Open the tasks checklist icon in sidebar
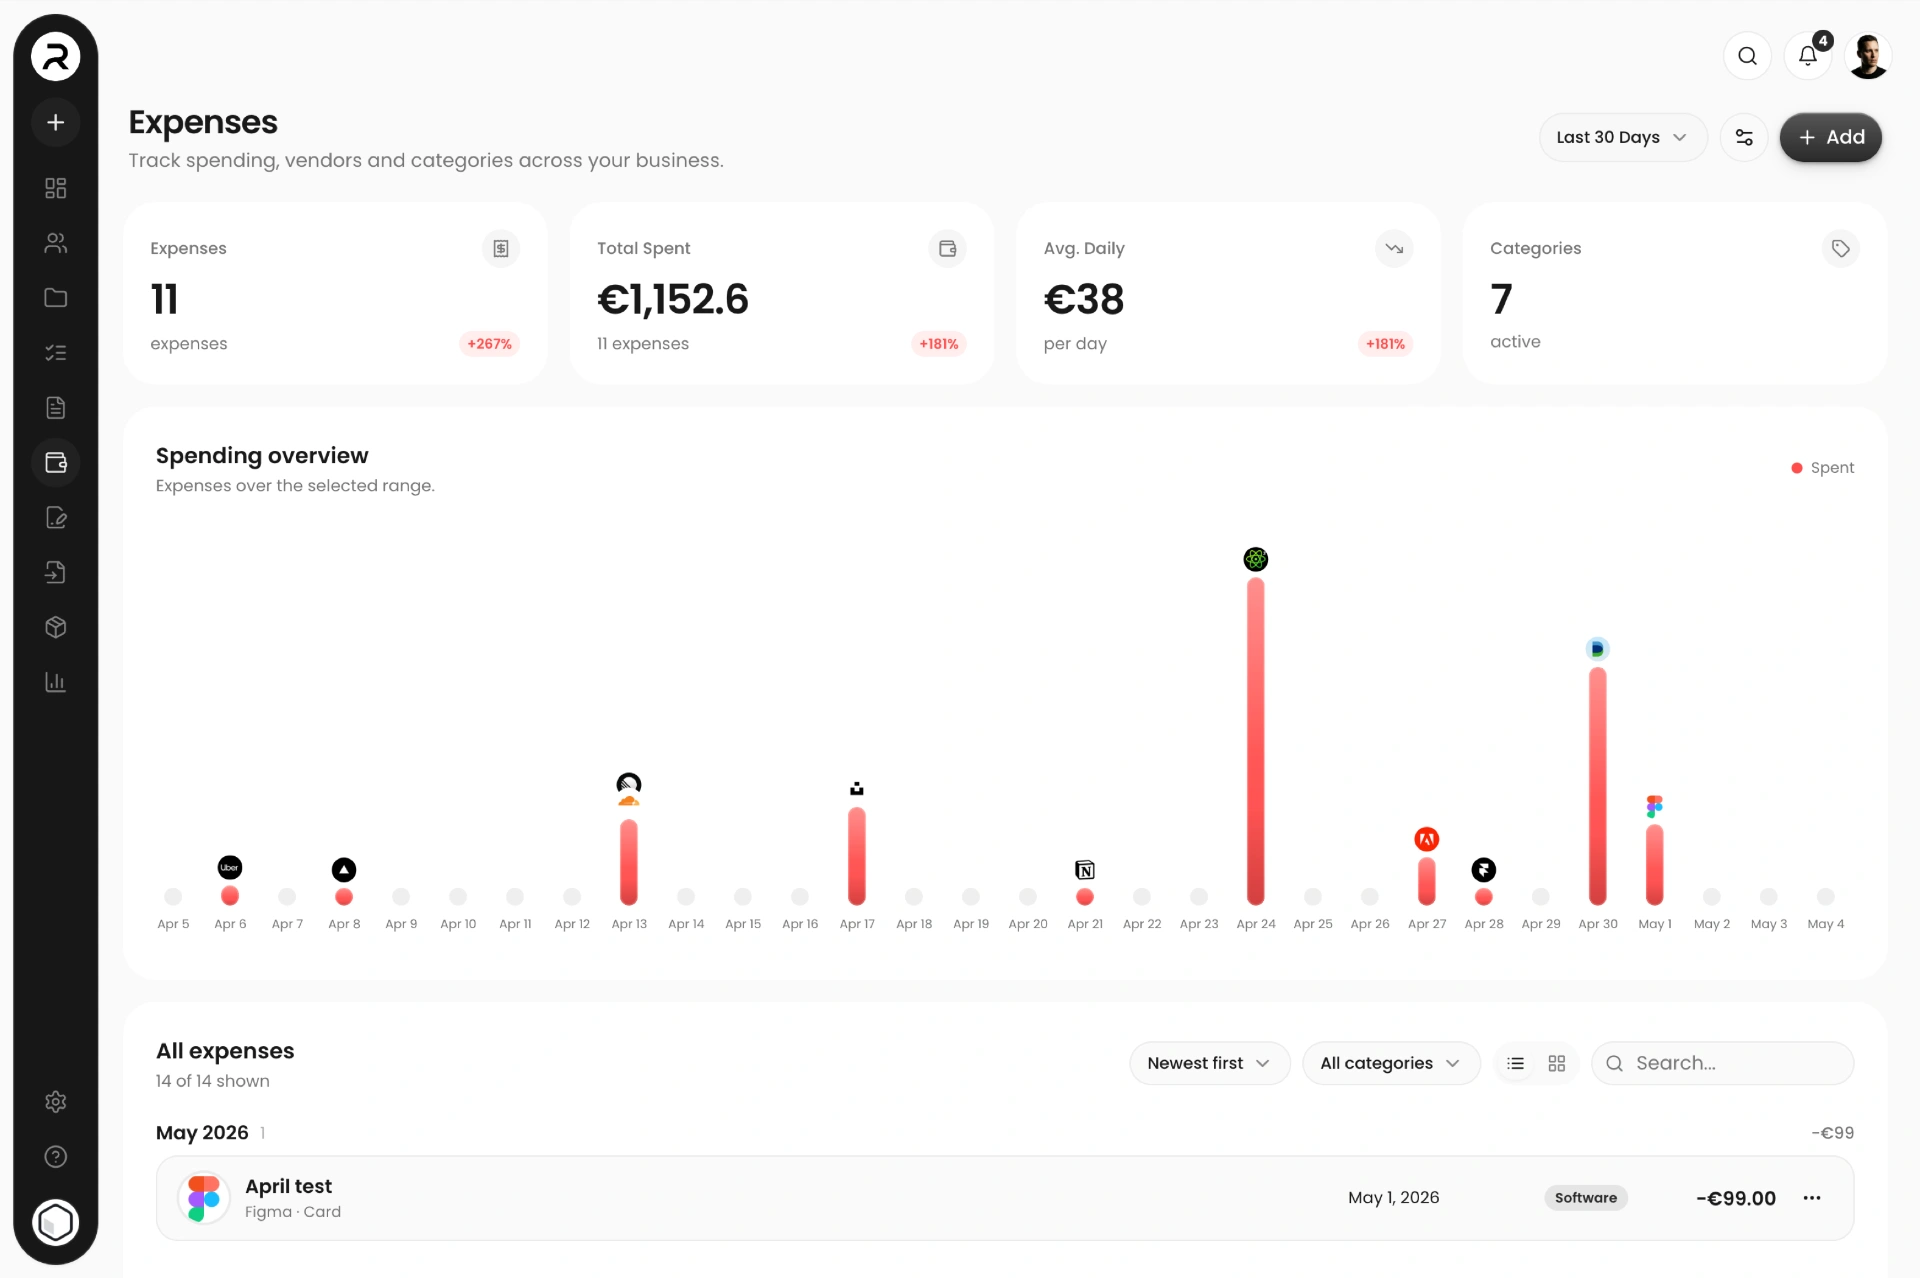 [x=56, y=353]
